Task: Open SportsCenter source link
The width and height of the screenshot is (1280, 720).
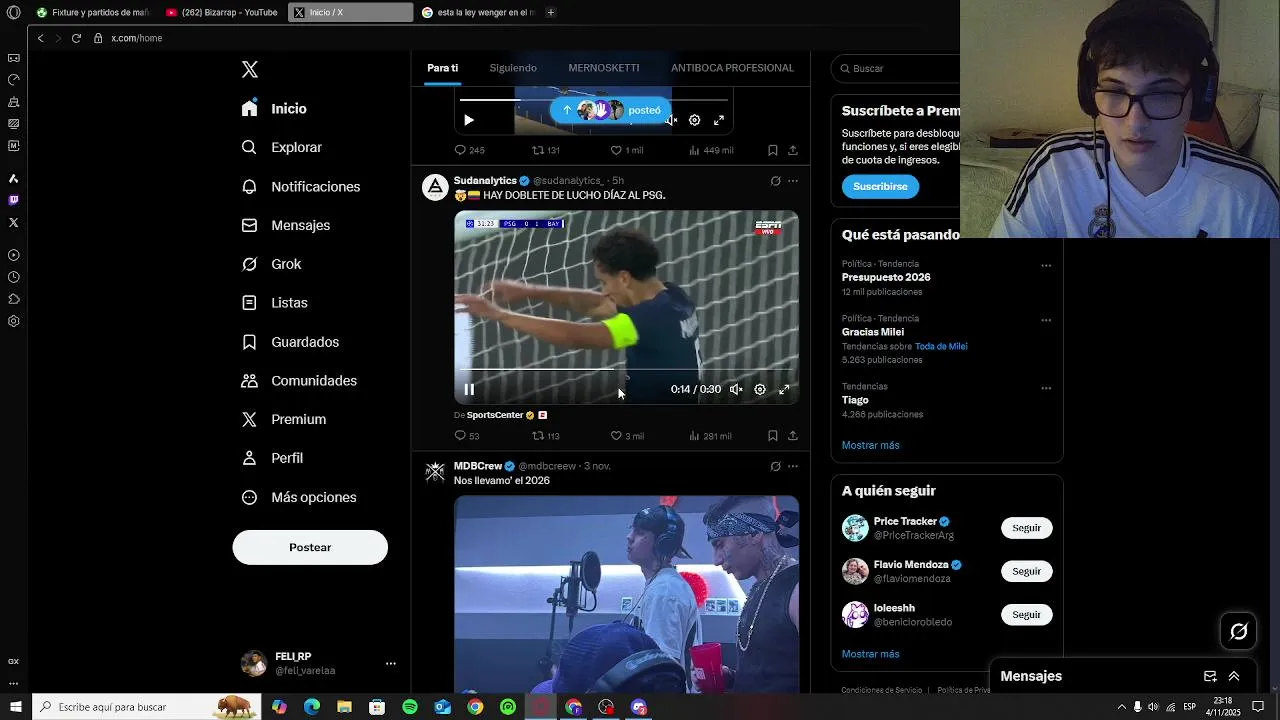Action: click(495, 415)
